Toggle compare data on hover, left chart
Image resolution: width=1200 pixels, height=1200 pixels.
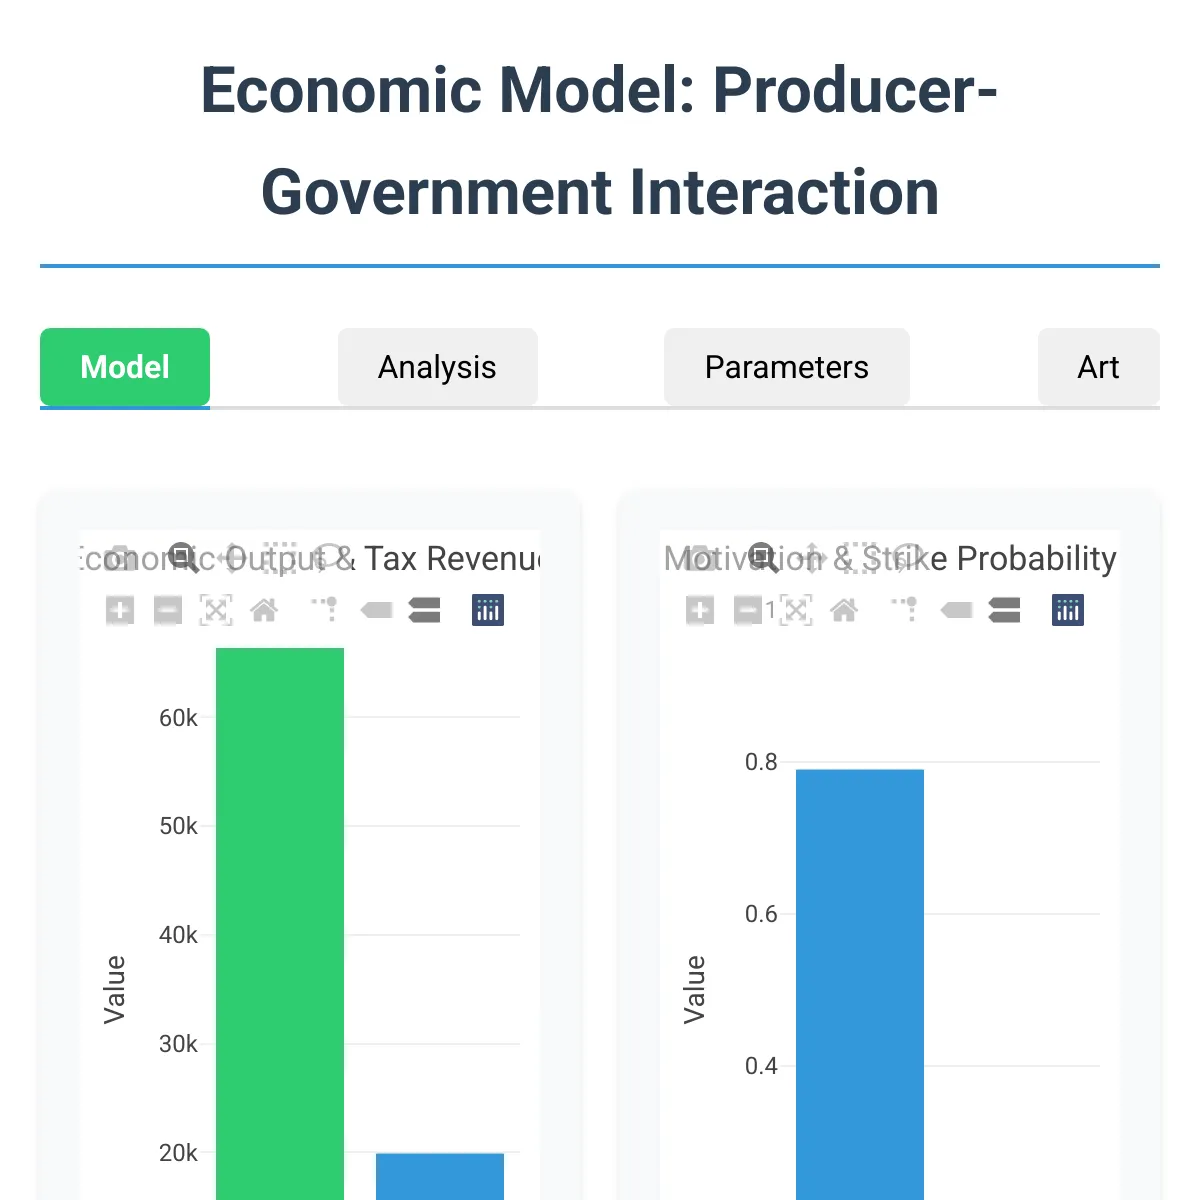[424, 610]
